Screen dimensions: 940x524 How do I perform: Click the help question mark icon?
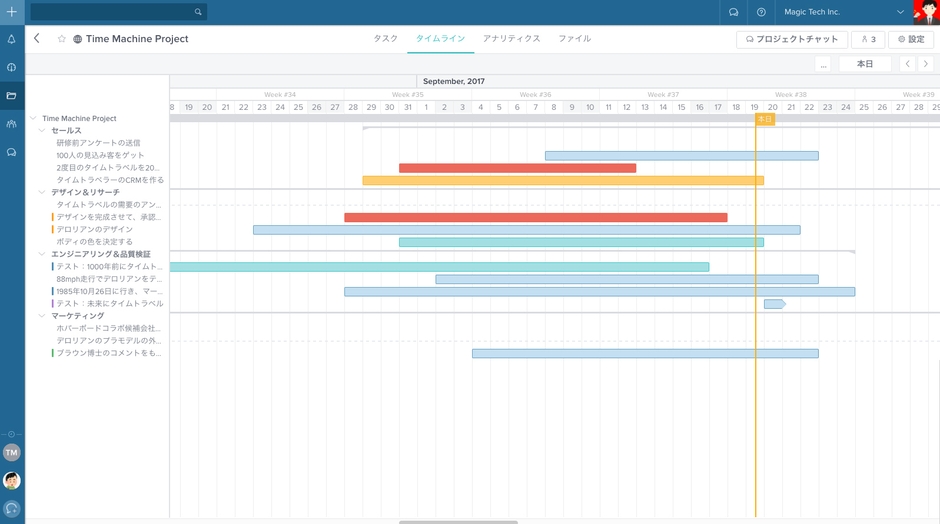(x=761, y=12)
